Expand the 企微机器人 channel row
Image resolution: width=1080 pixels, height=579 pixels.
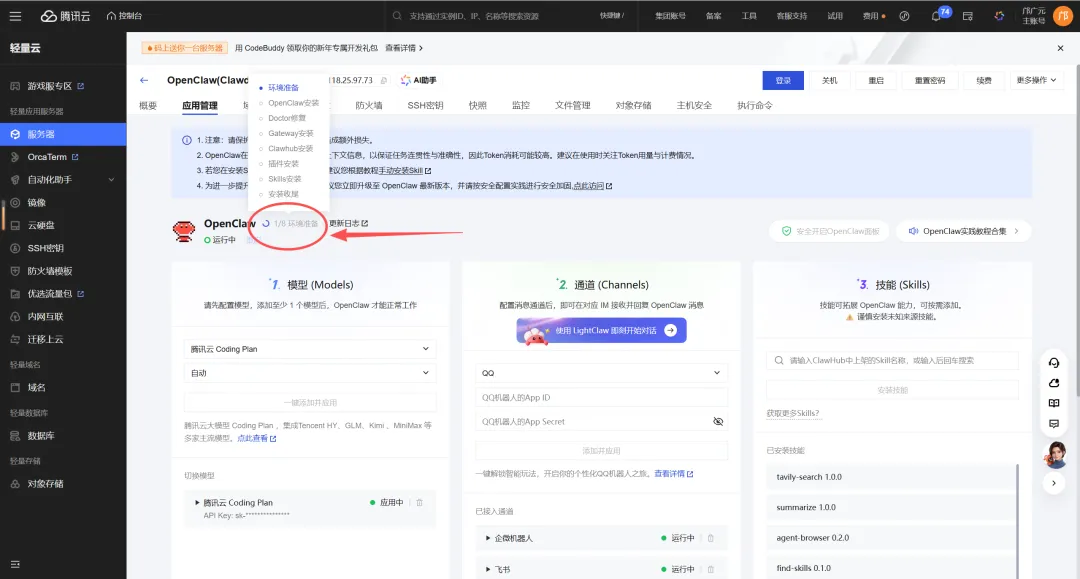click(x=488, y=538)
